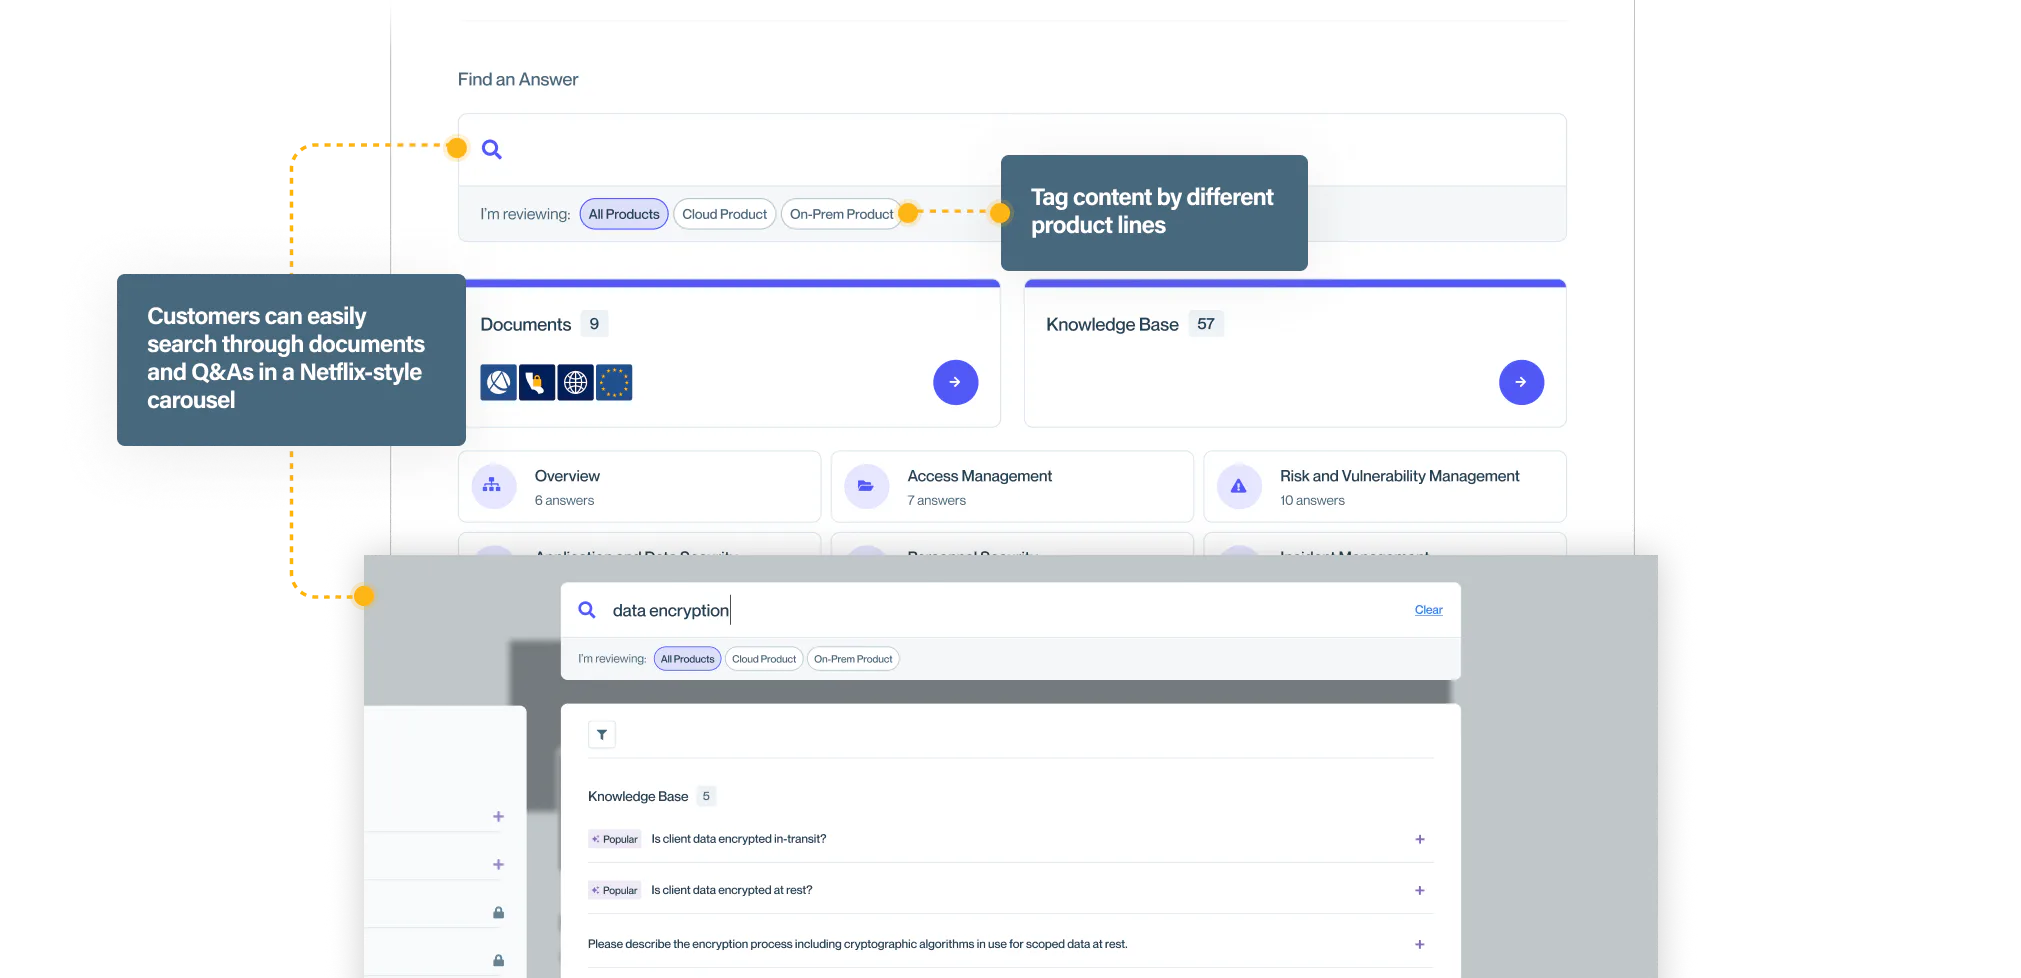
Task: Click the Knowledge Base count badge 57
Action: (1206, 324)
